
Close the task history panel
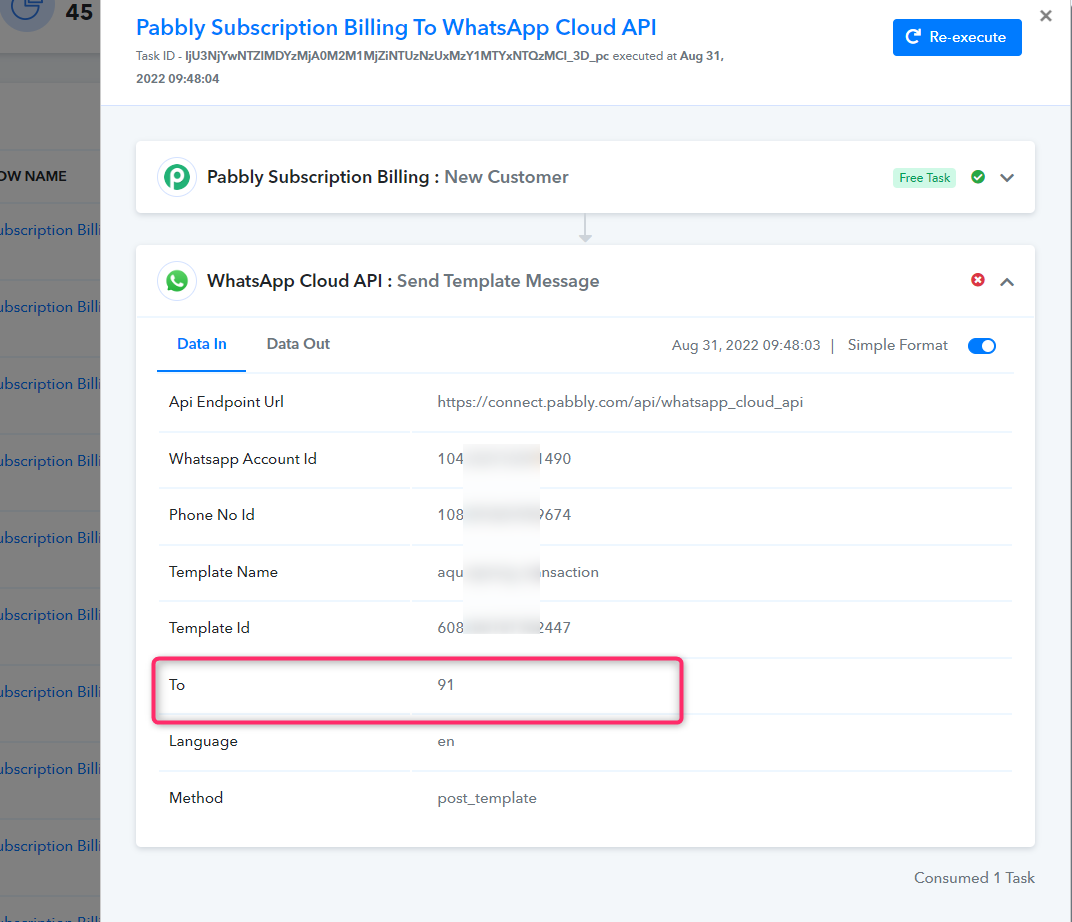pos(1045,16)
